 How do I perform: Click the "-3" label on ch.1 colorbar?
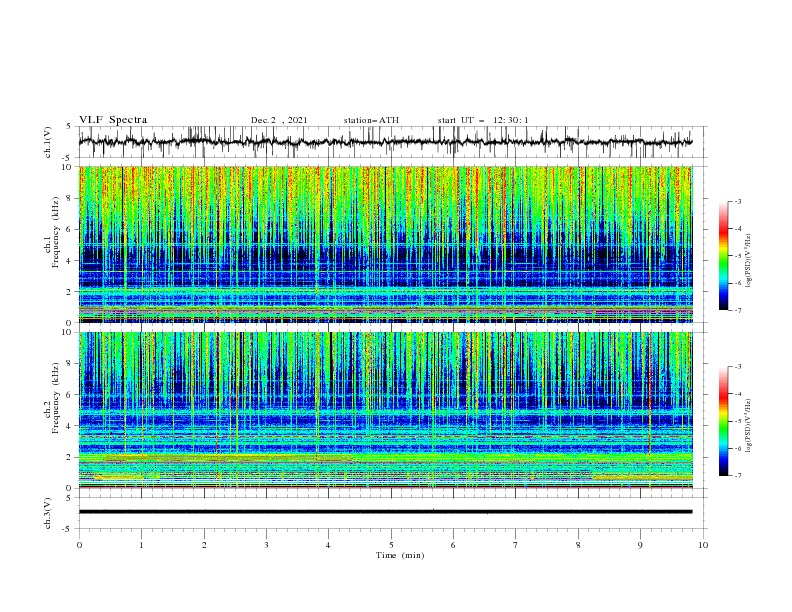point(738,201)
